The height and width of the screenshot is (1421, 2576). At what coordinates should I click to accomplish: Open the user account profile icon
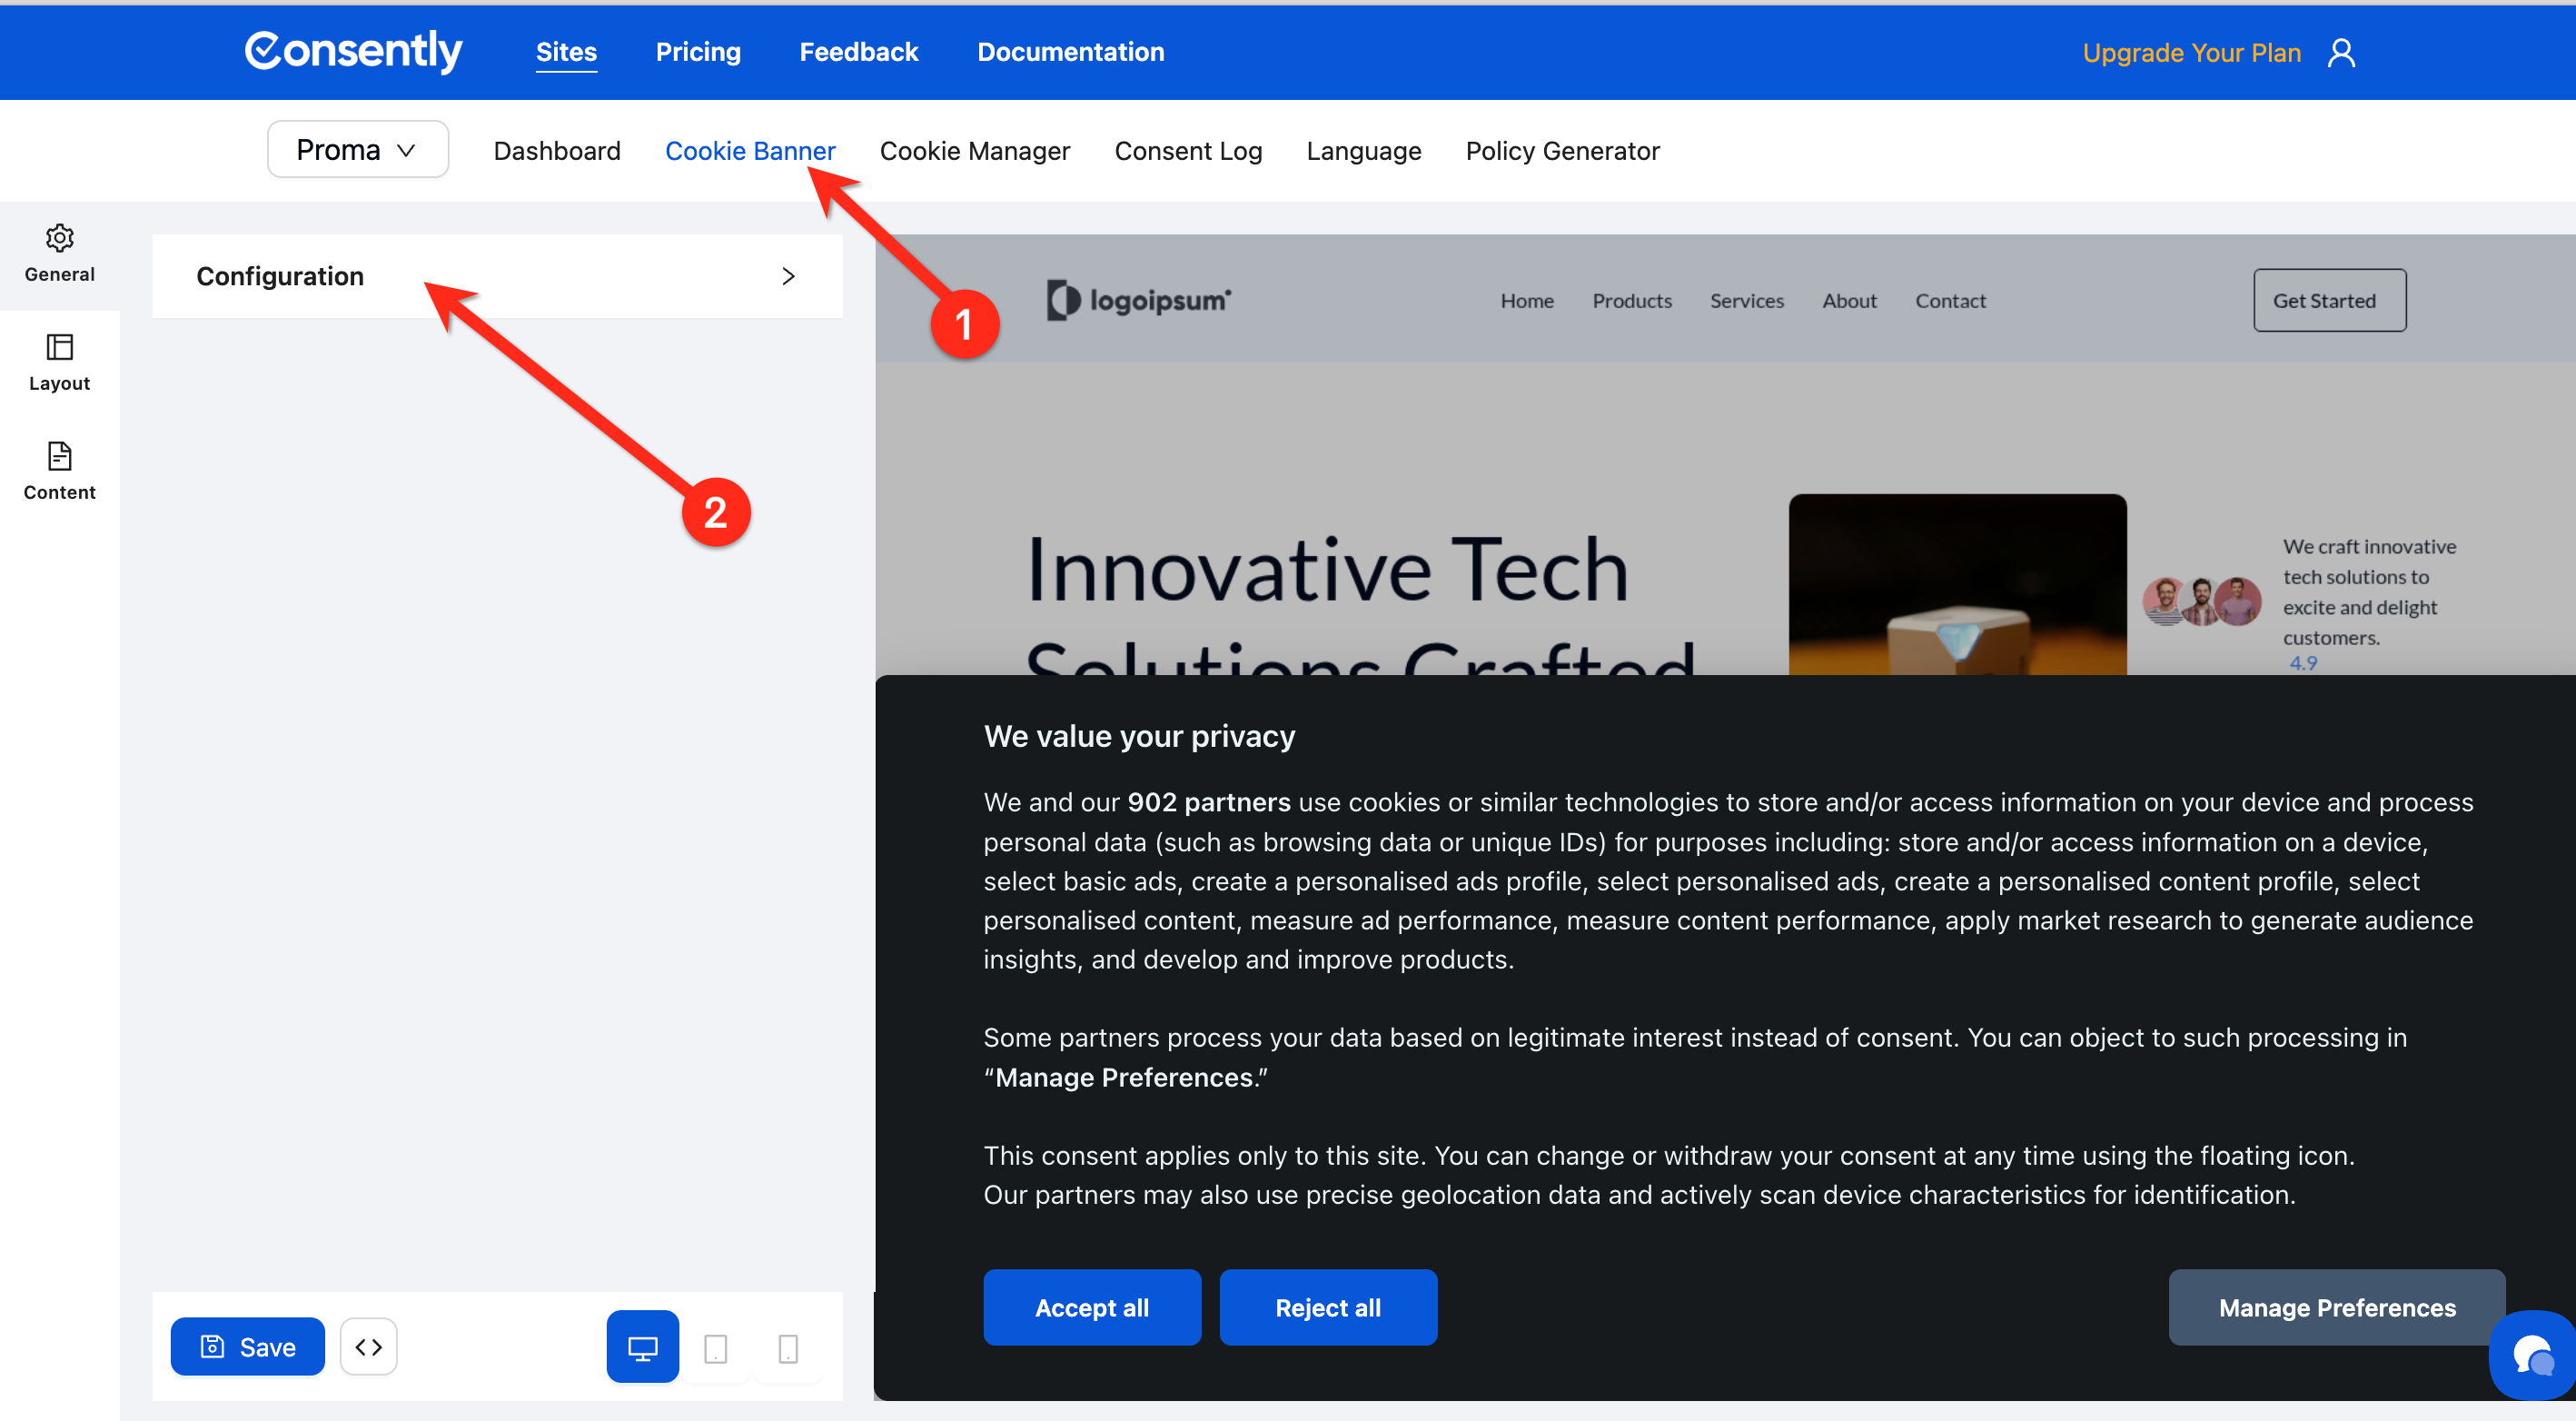(2341, 53)
